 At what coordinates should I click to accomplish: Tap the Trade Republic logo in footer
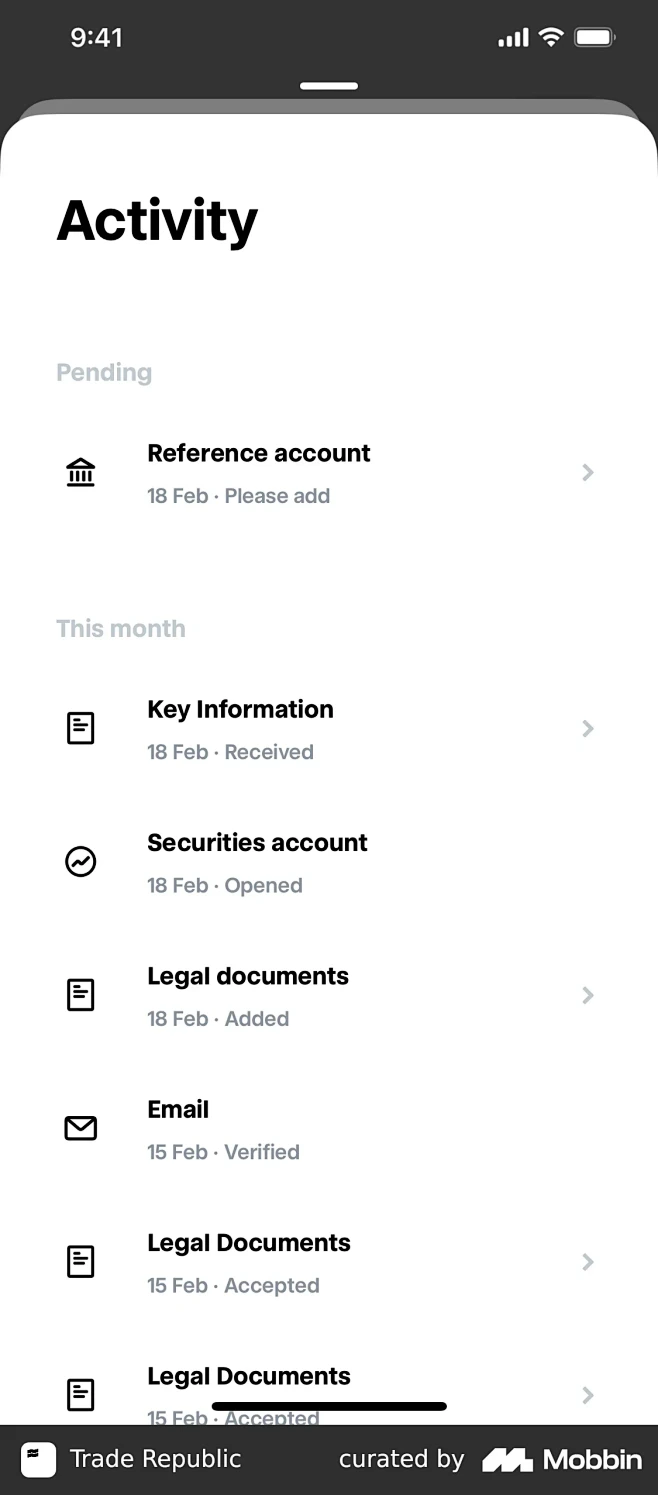point(39,1460)
